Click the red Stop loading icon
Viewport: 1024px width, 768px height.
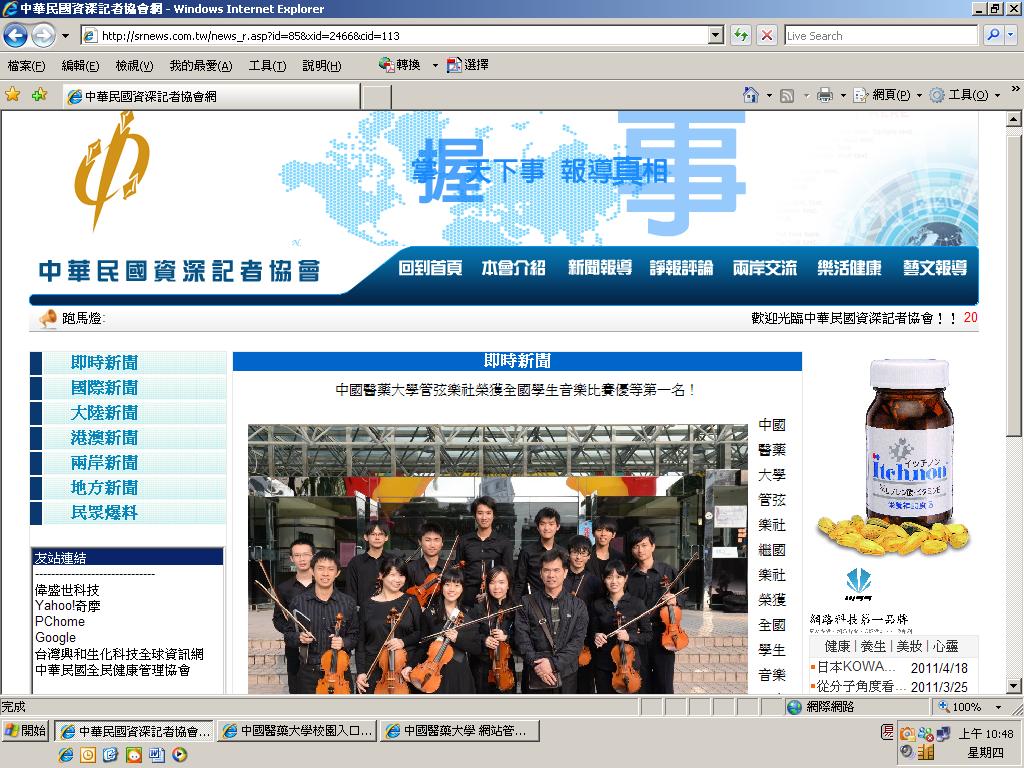767,35
